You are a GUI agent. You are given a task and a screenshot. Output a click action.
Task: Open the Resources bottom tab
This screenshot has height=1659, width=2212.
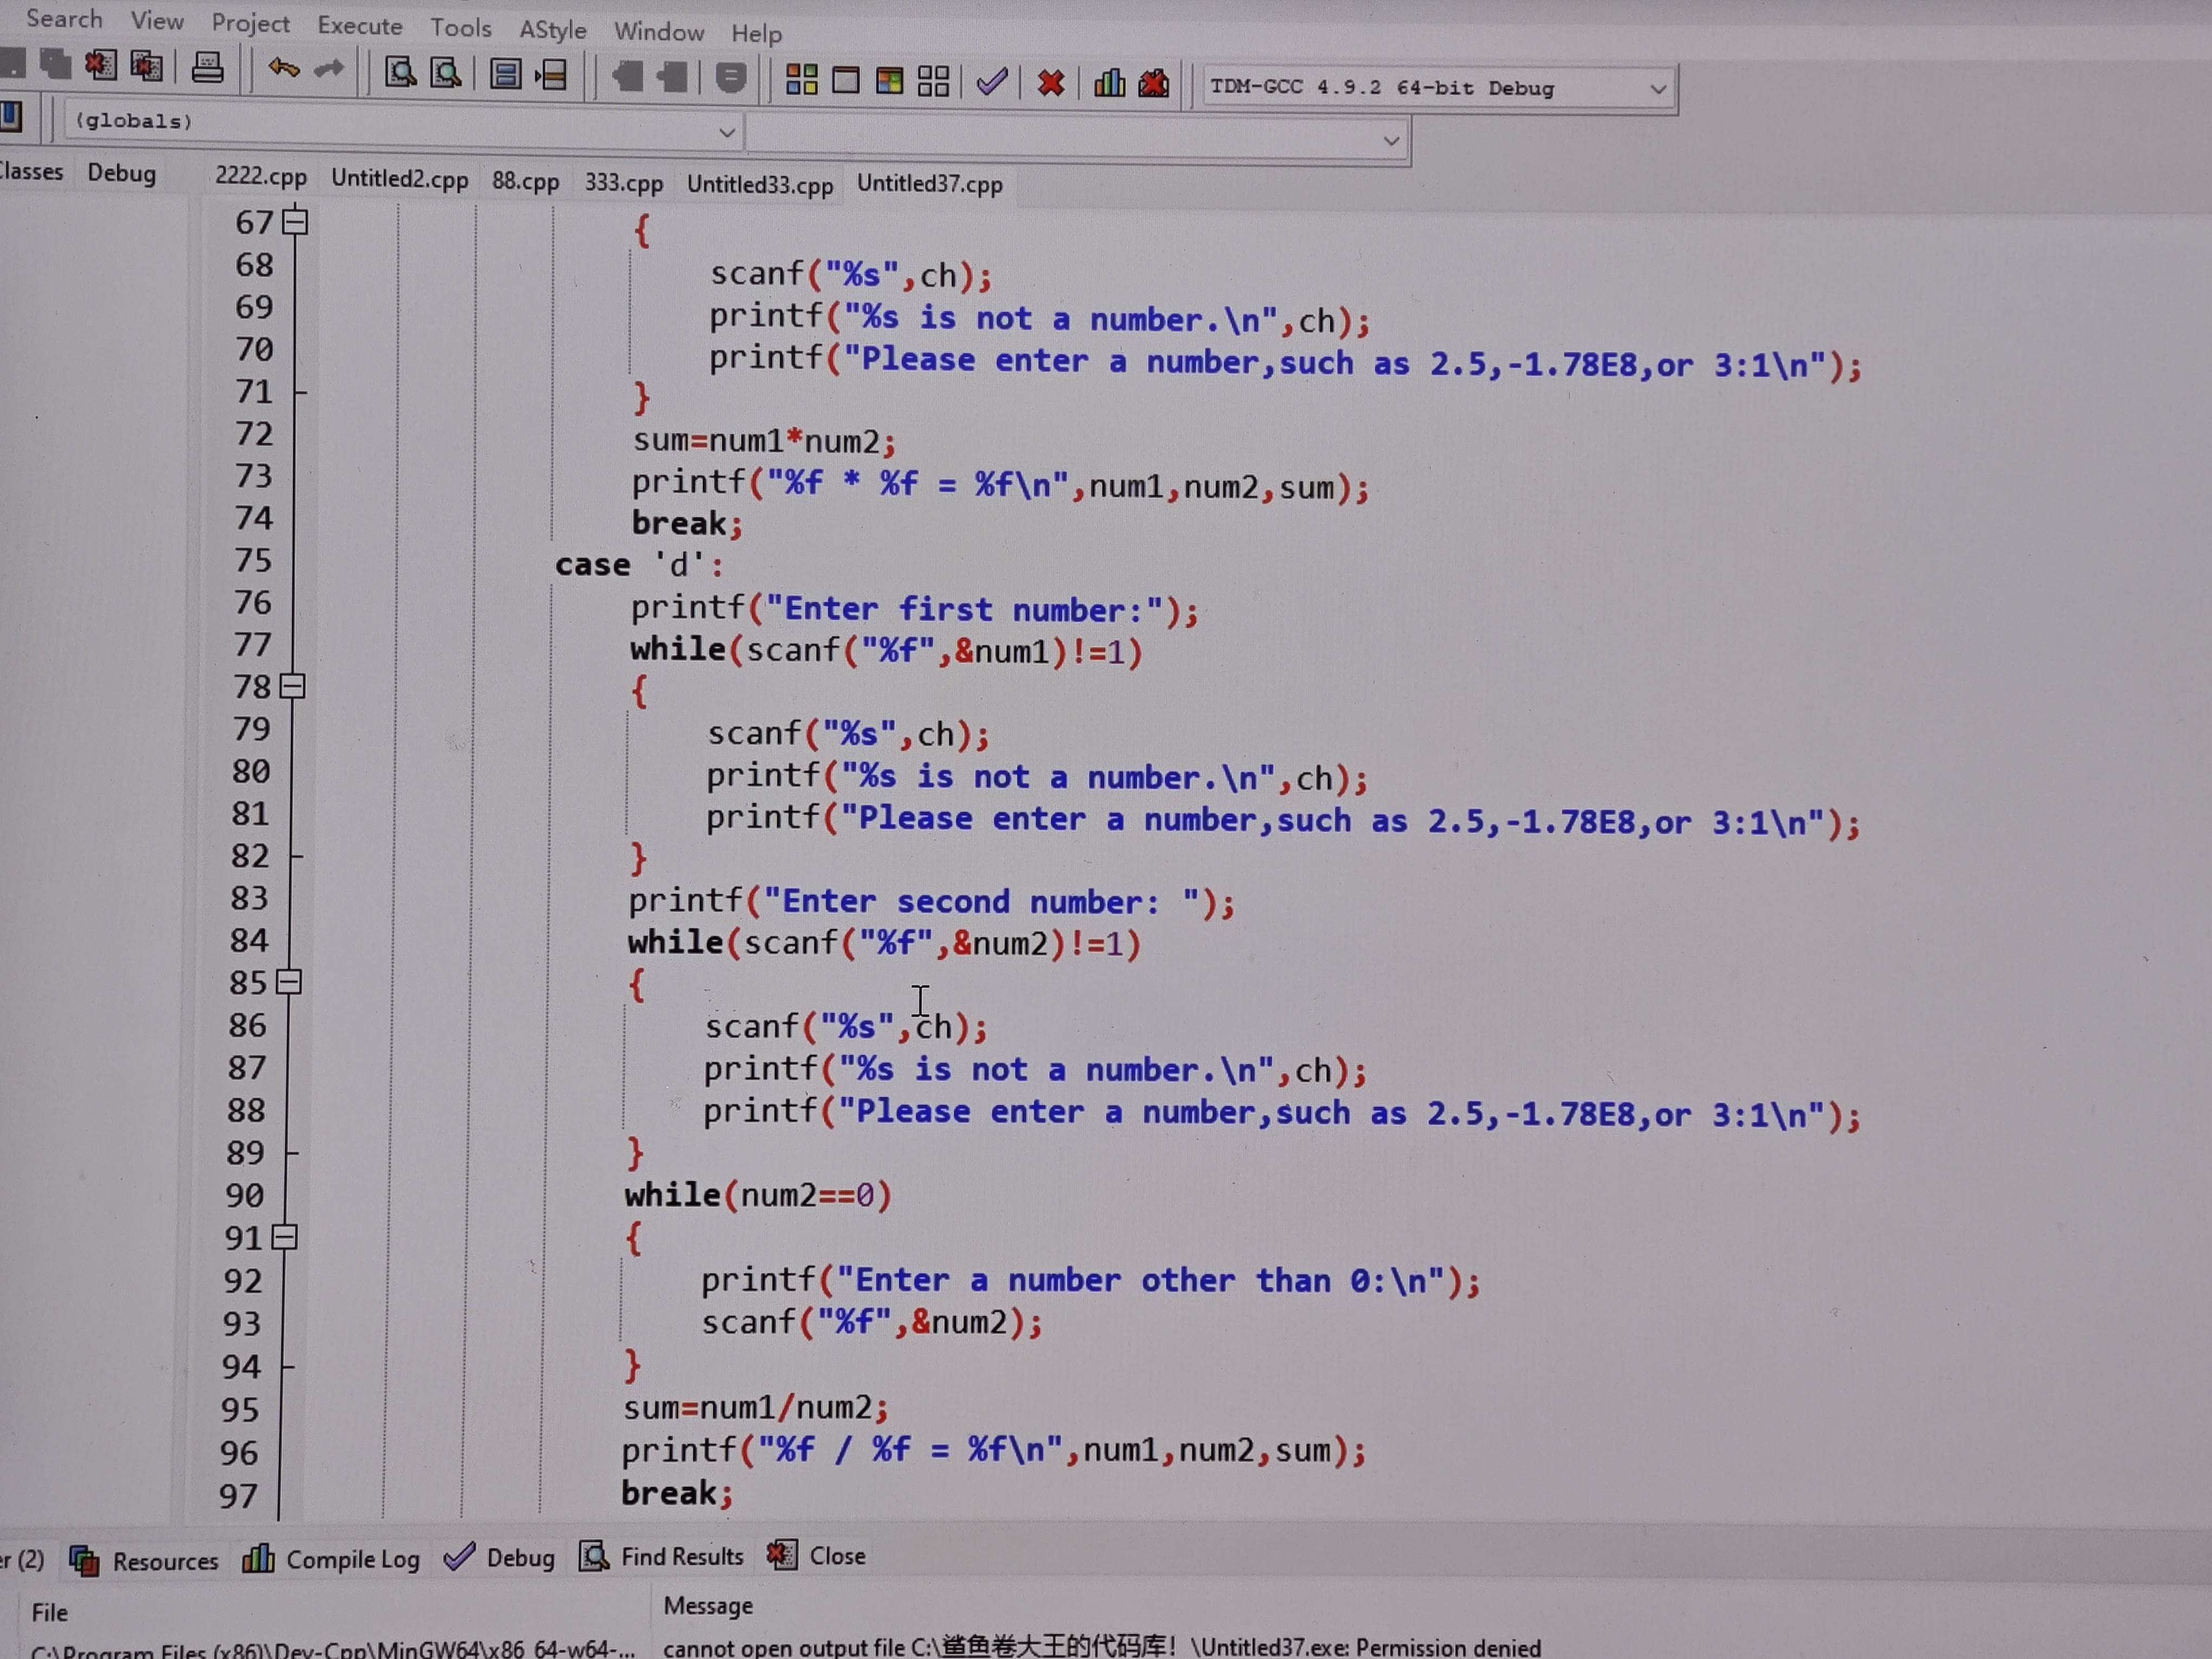(144, 1560)
